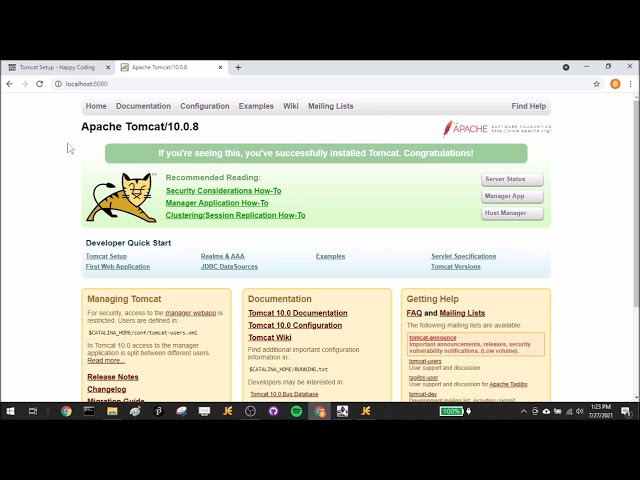The image size is (640, 480).
Task: Click the browser forward arrow
Action: [24, 84]
